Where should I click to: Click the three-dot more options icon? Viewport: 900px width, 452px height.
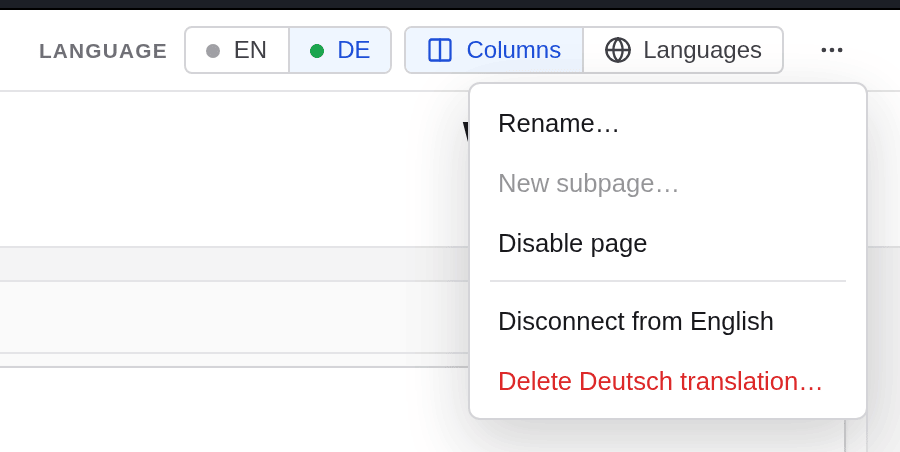click(832, 50)
